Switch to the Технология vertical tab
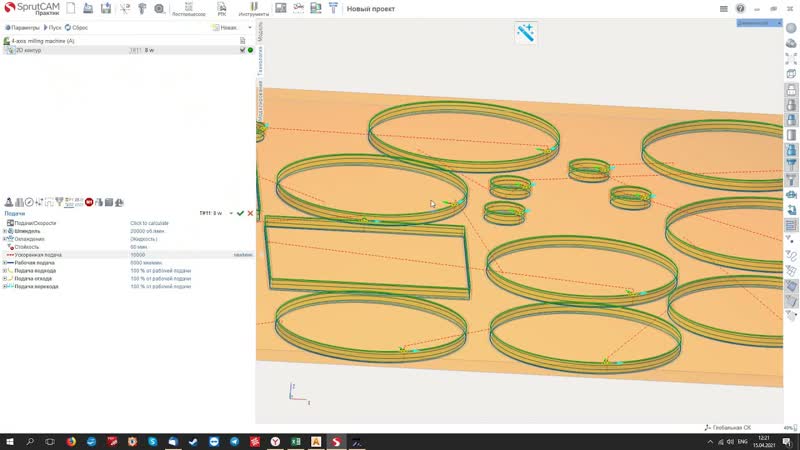 point(260,61)
